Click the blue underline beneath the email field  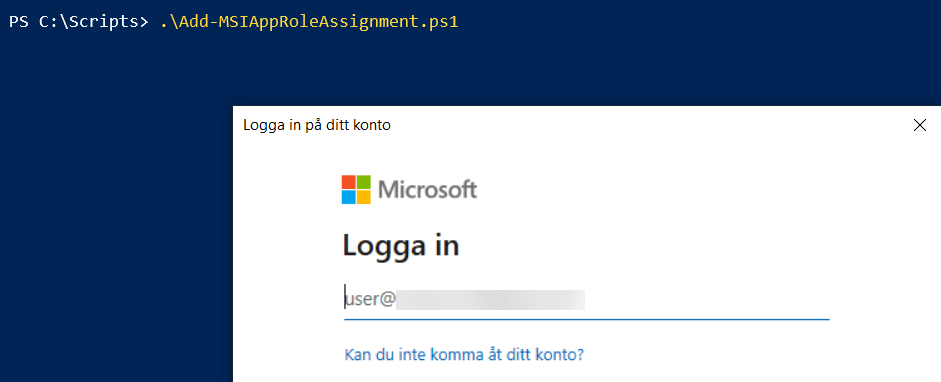pyautogui.click(x=586, y=319)
